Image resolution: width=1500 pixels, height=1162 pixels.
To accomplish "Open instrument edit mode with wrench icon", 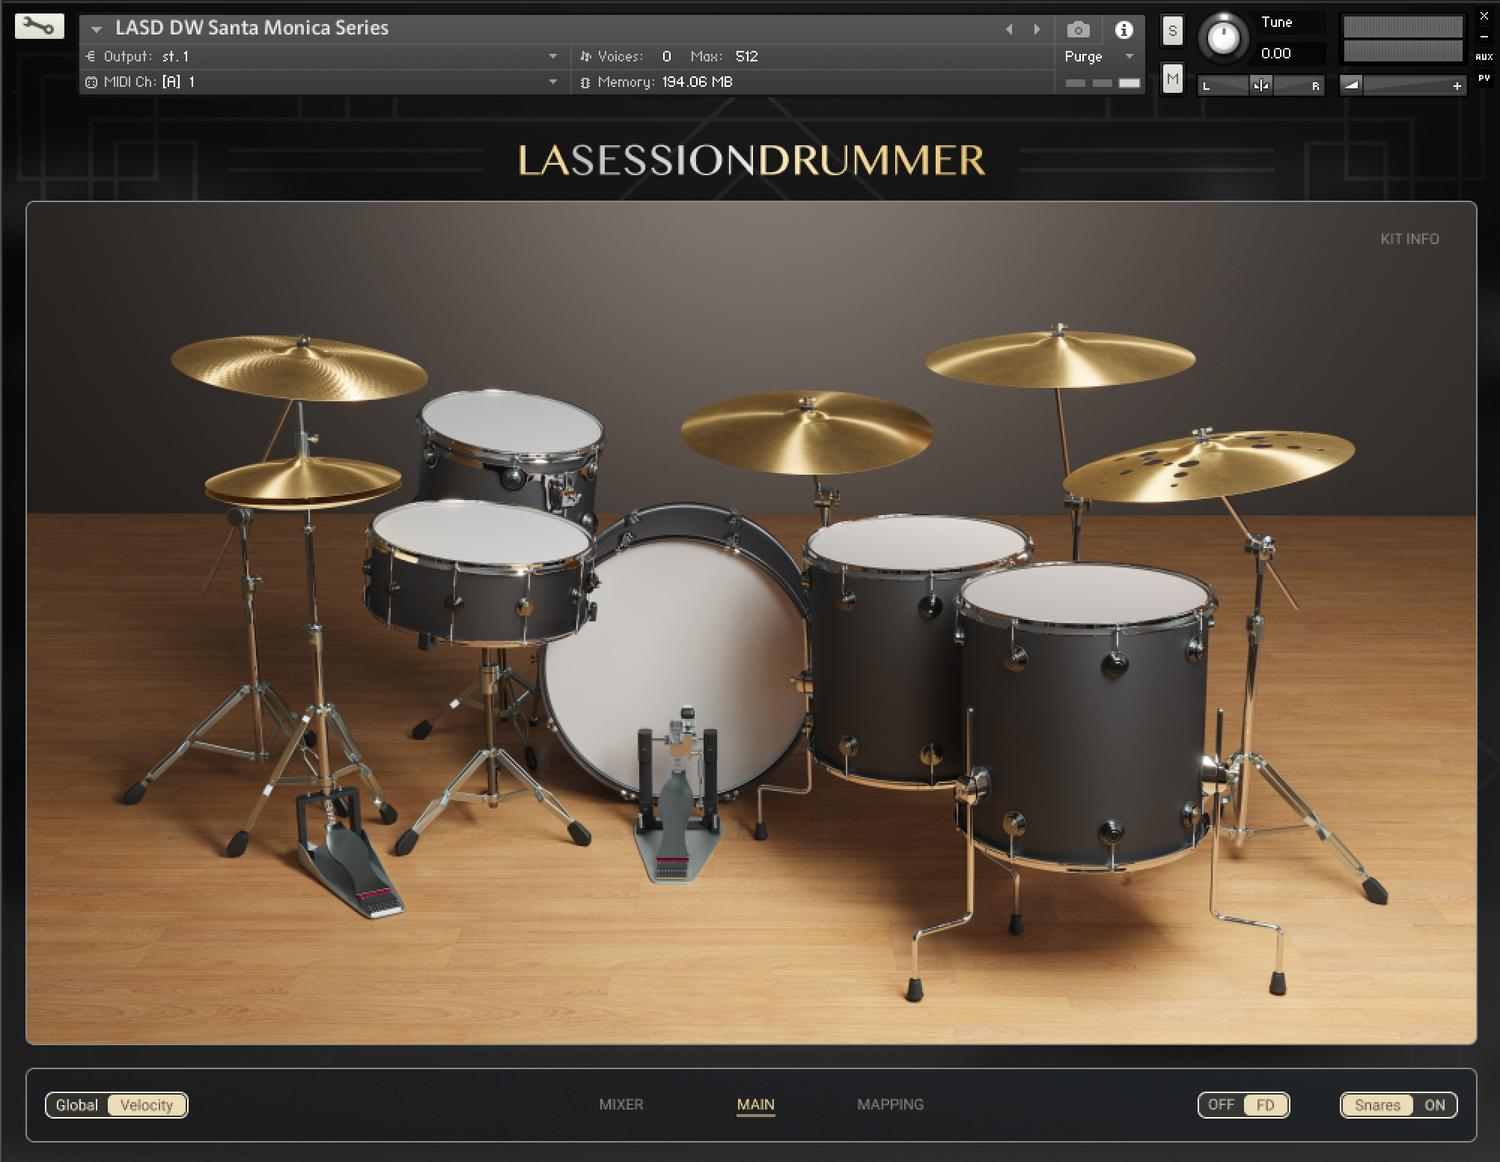I will coord(39,27).
